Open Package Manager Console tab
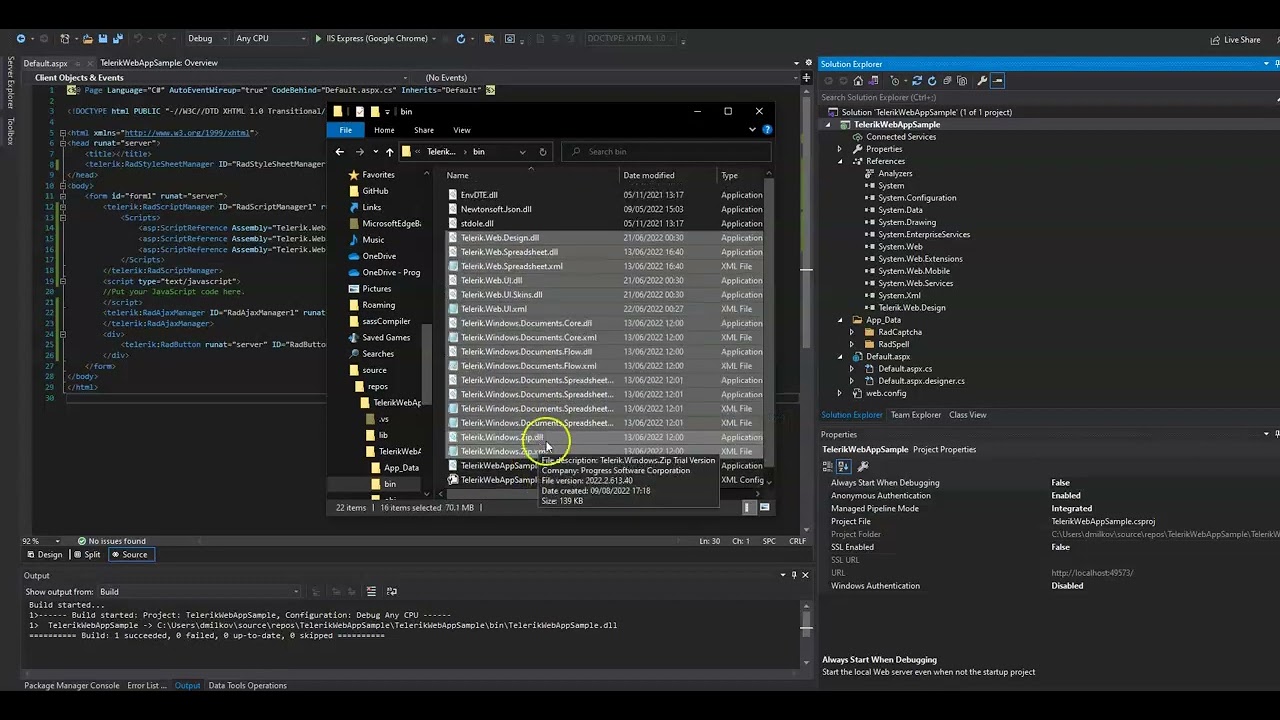Viewport: 1280px width, 720px height. click(71, 686)
